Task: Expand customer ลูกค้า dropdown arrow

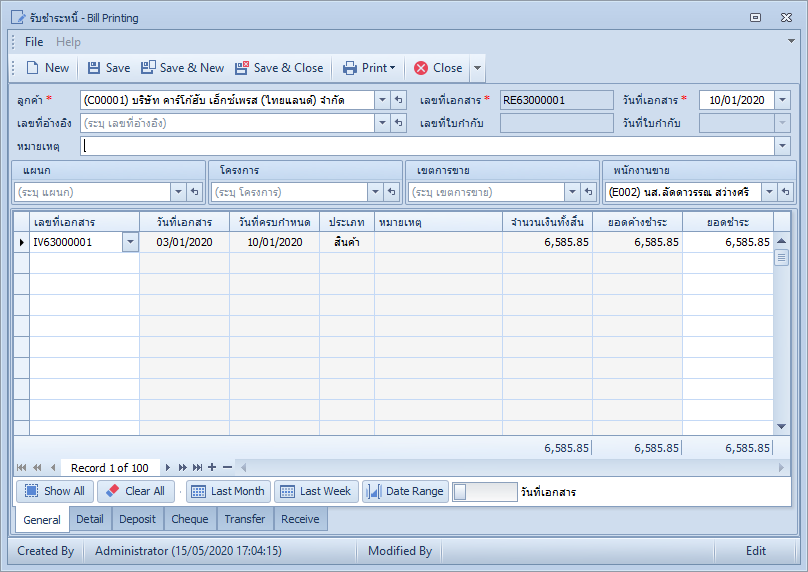Action: pyautogui.click(x=382, y=100)
